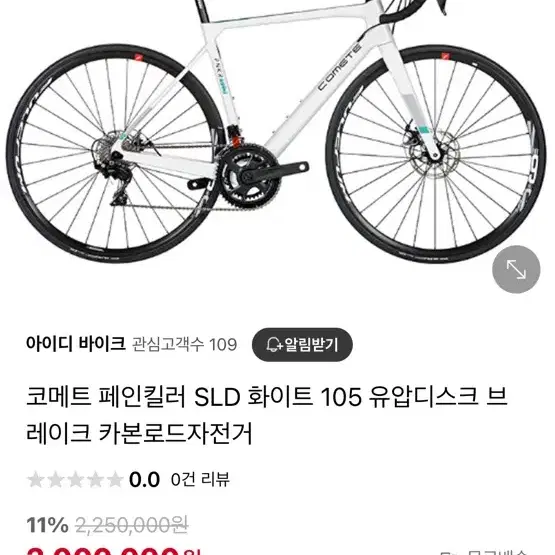Click the struck-through 2,250,000원 price

tap(132, 525)
